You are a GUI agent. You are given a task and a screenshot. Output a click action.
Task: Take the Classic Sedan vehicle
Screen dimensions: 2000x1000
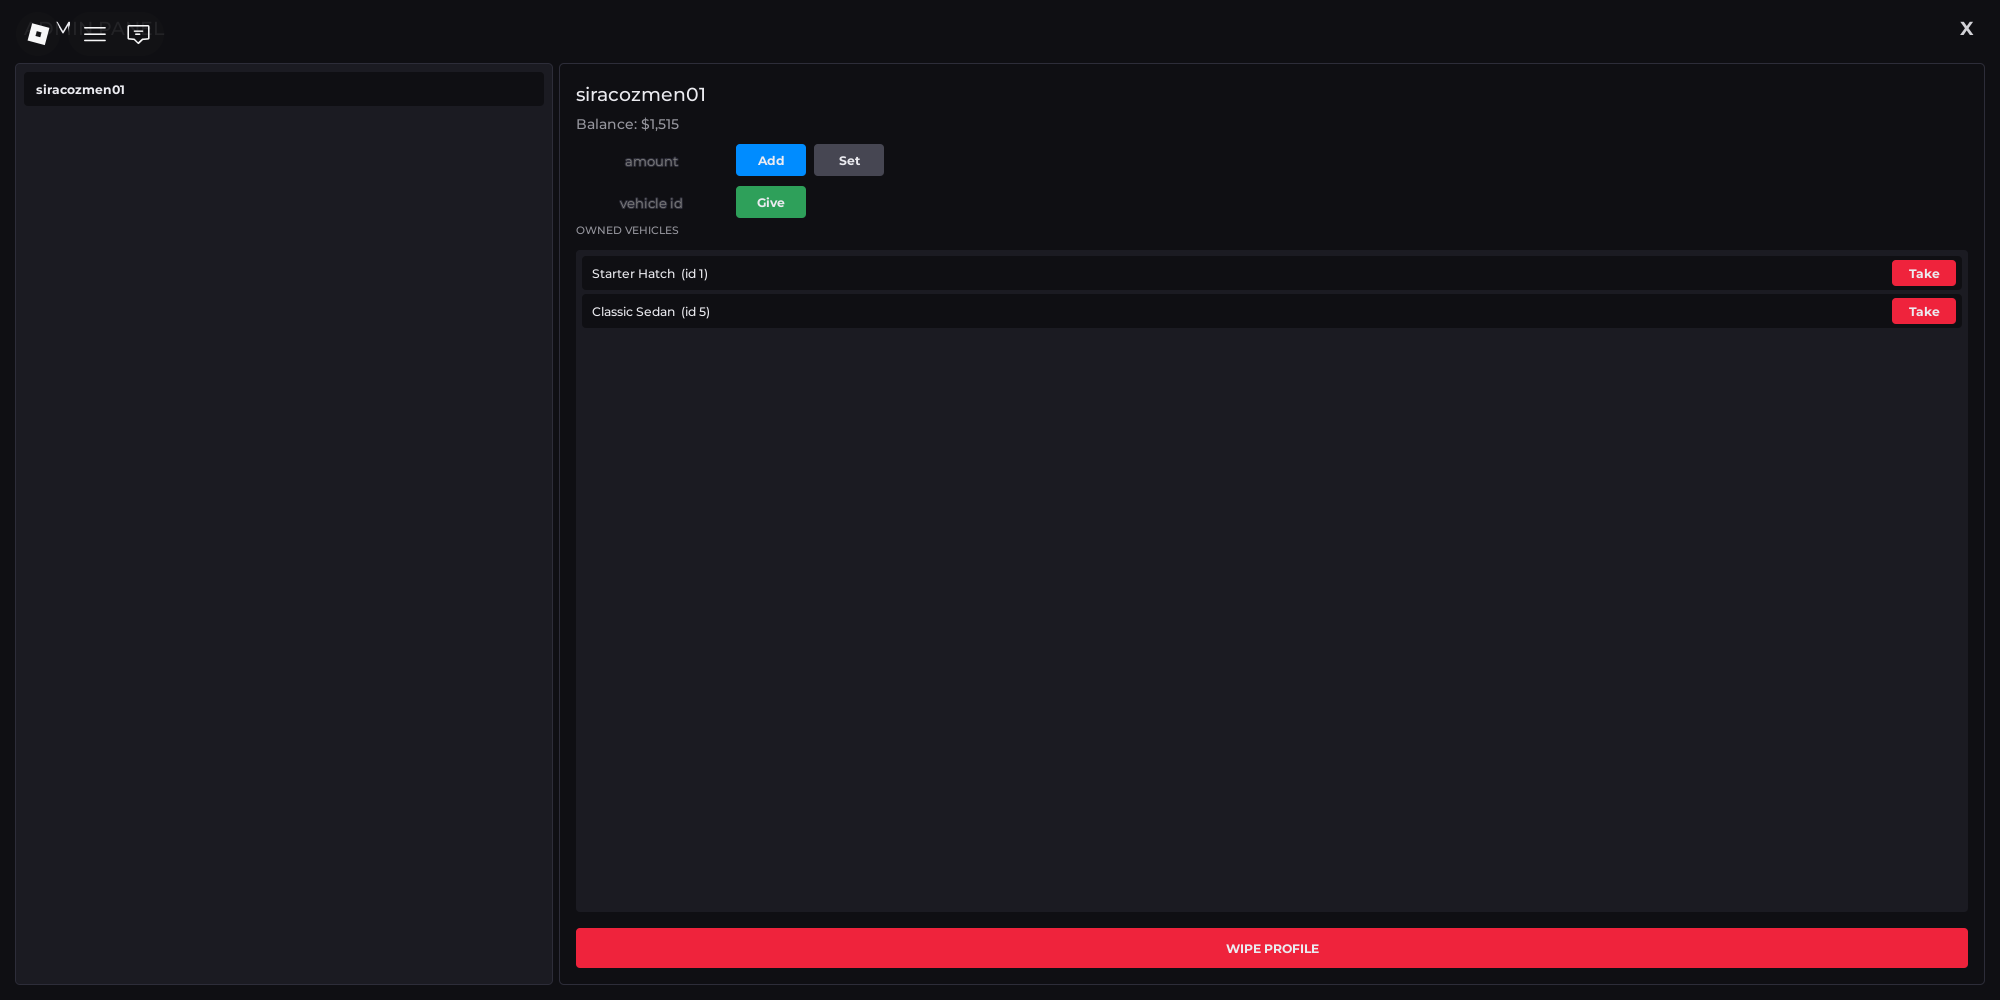(1923, 311)
